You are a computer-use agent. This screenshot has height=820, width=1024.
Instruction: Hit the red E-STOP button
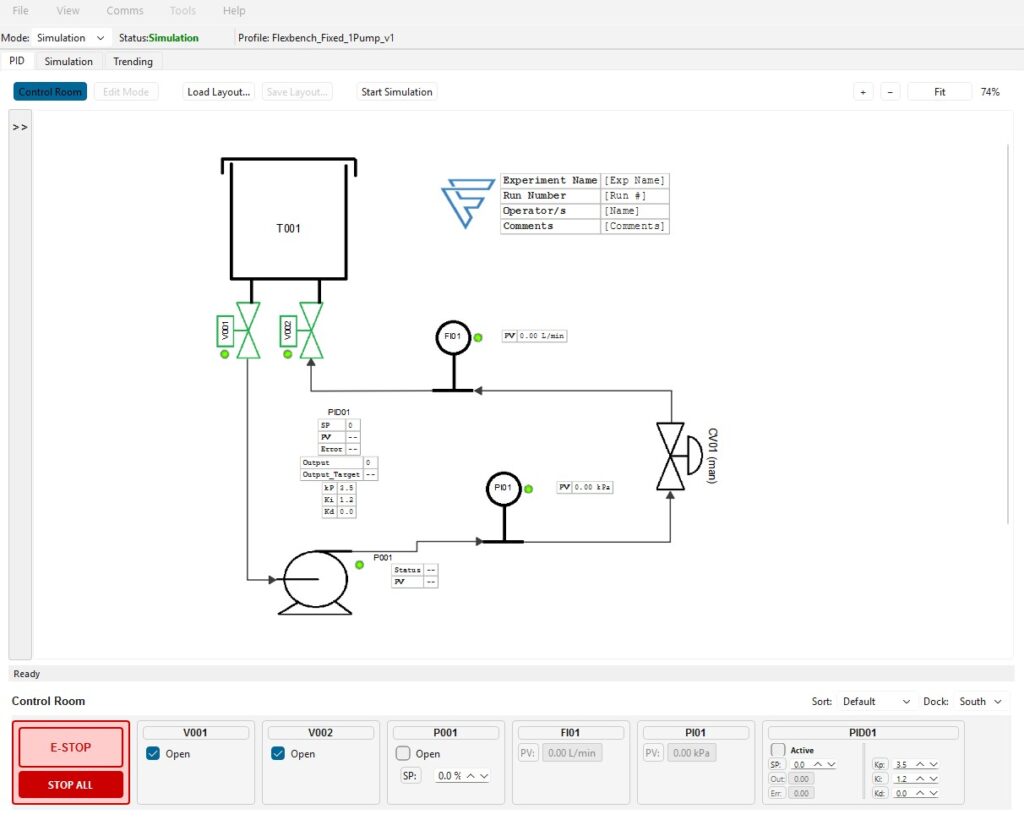click(x=71, y=747)
